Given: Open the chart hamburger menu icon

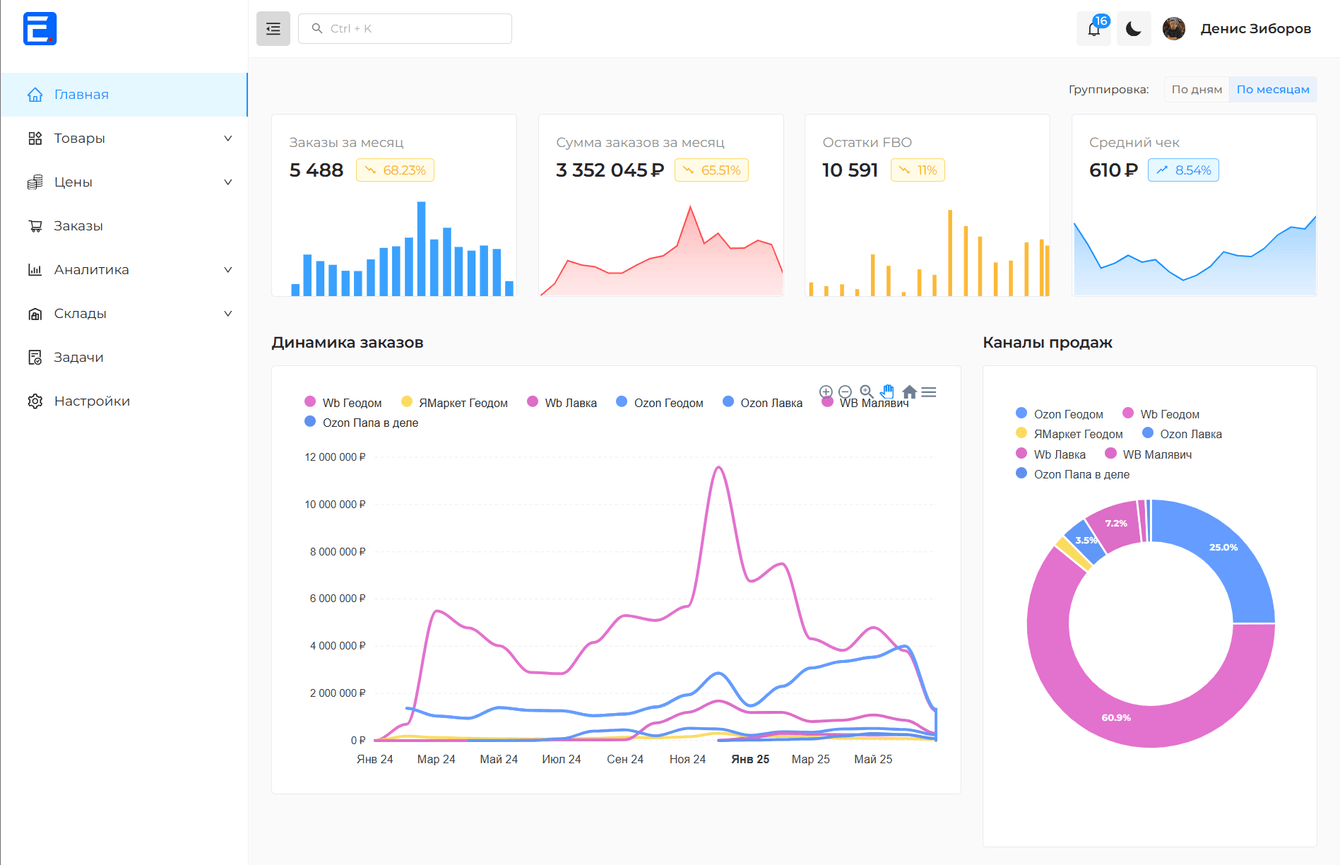Looking at the screenshot, I should [928, 391].
